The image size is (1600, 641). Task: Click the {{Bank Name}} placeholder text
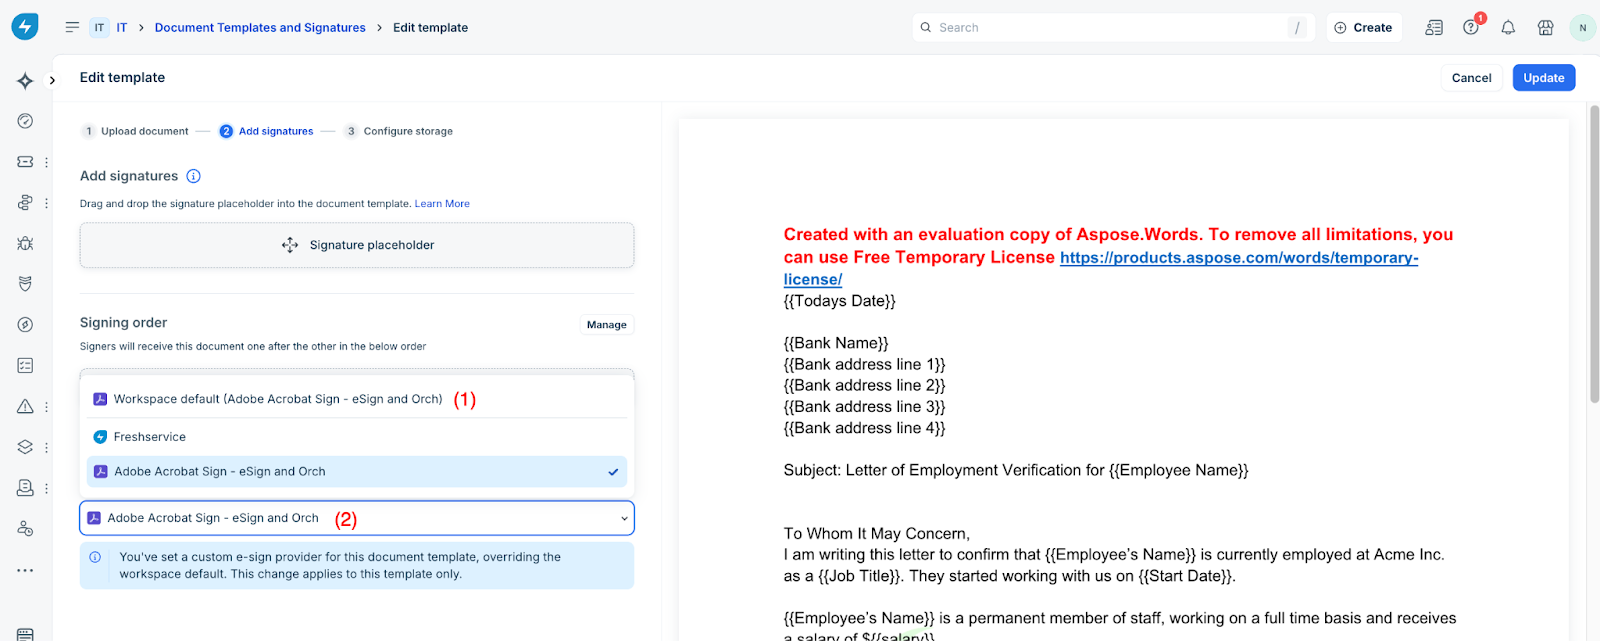point(836,343)
